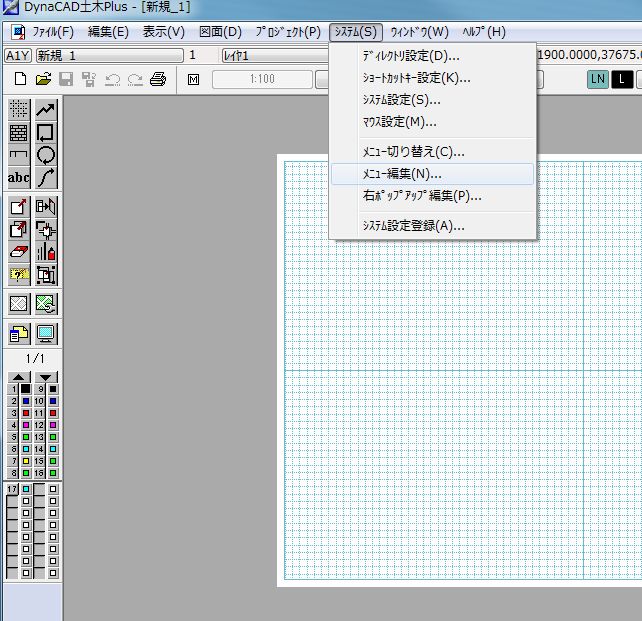Open the プロジェクト(P) menu
642x621 pixels.
point(288,32)
